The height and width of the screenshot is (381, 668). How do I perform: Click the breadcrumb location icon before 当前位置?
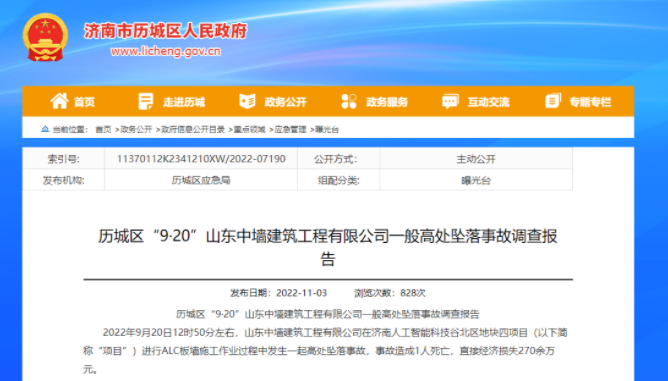click(x=45, y=129)
